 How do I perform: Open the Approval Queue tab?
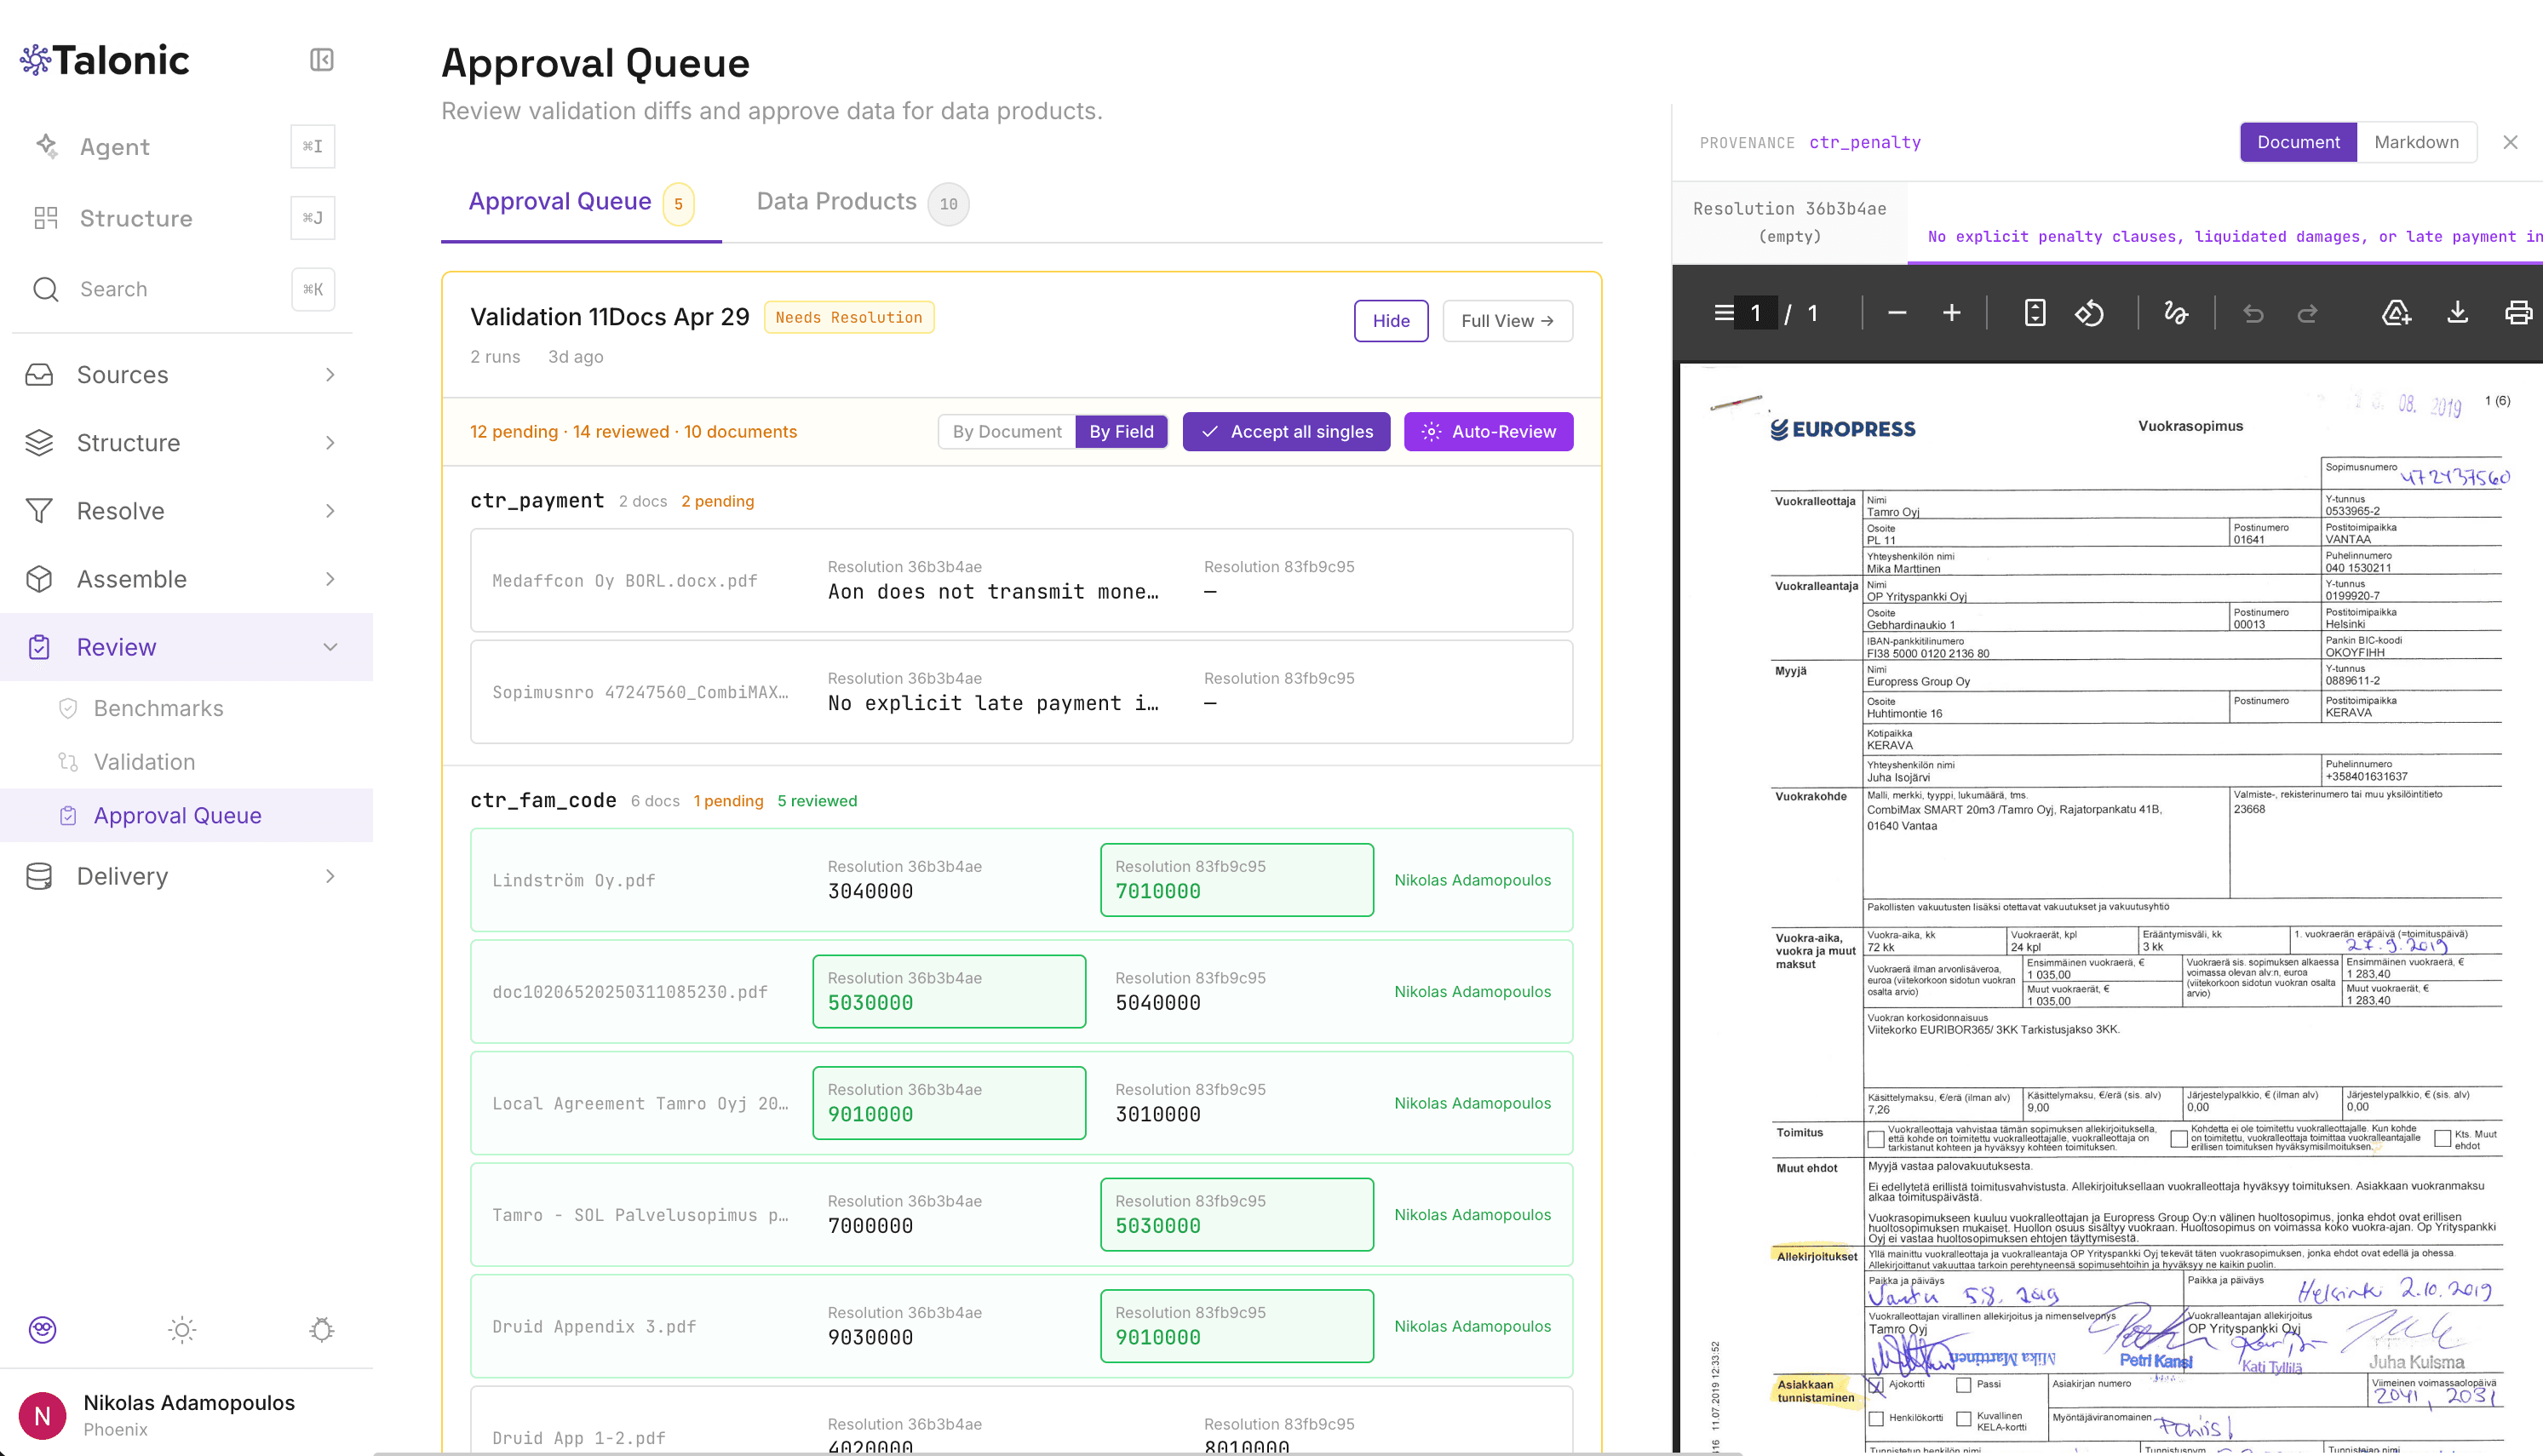(581, 203)
